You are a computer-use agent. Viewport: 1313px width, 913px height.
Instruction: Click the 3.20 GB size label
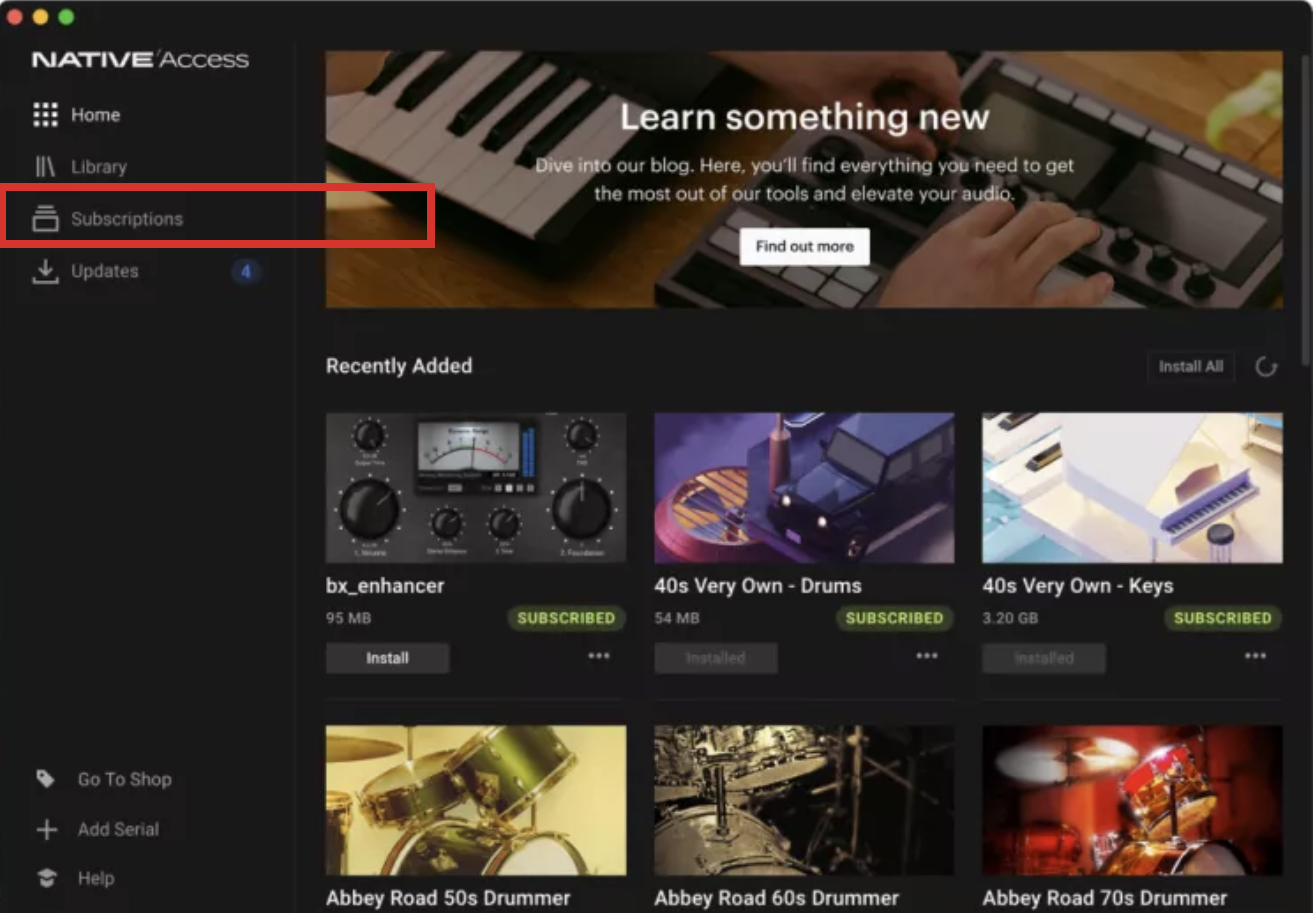[x=1011, y=619]
